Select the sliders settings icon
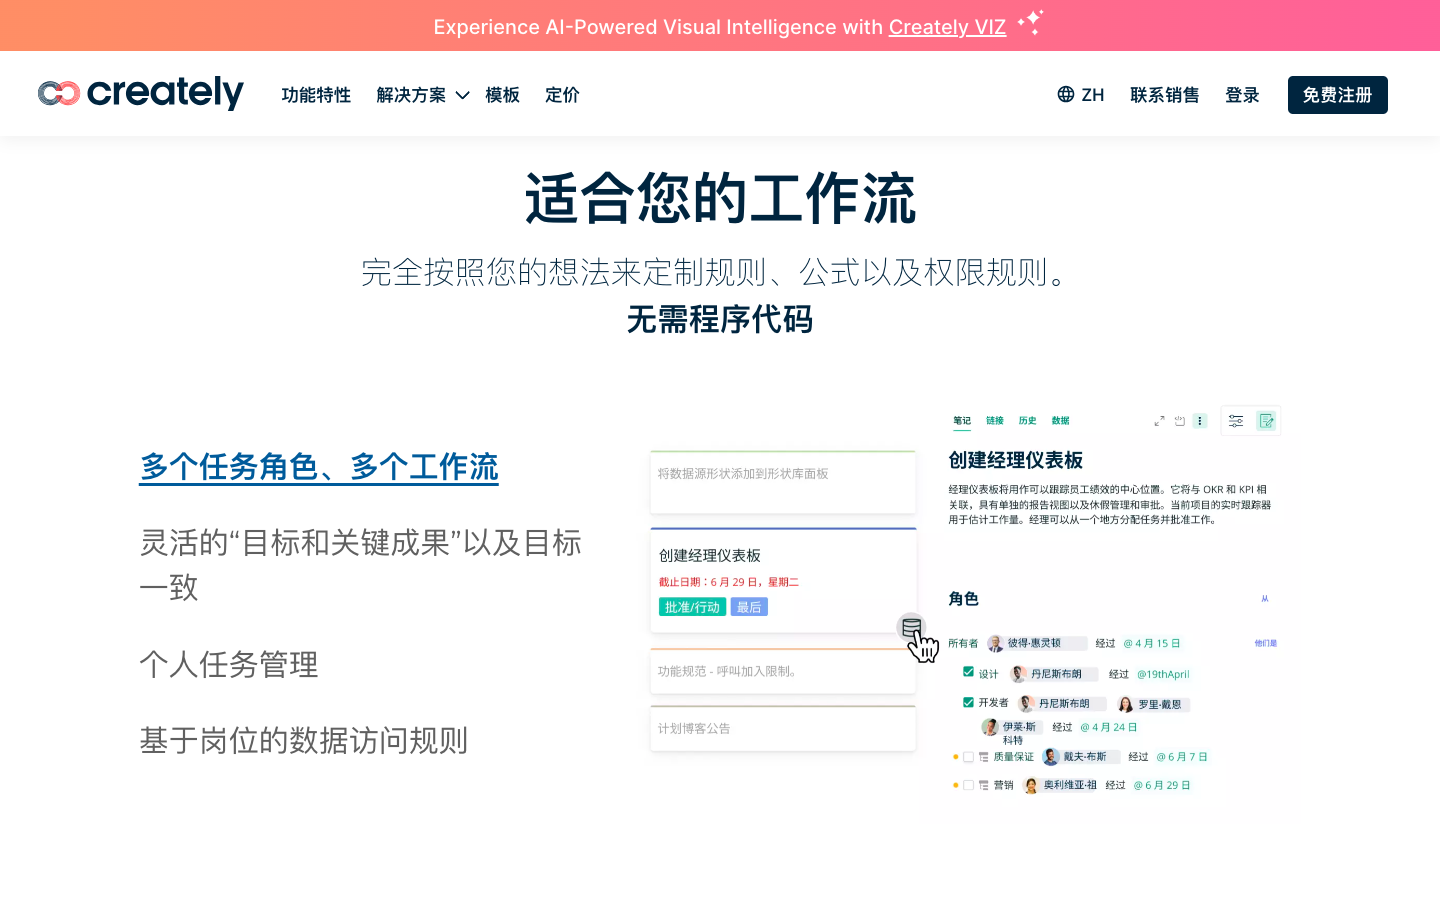 click(1236, 420)
